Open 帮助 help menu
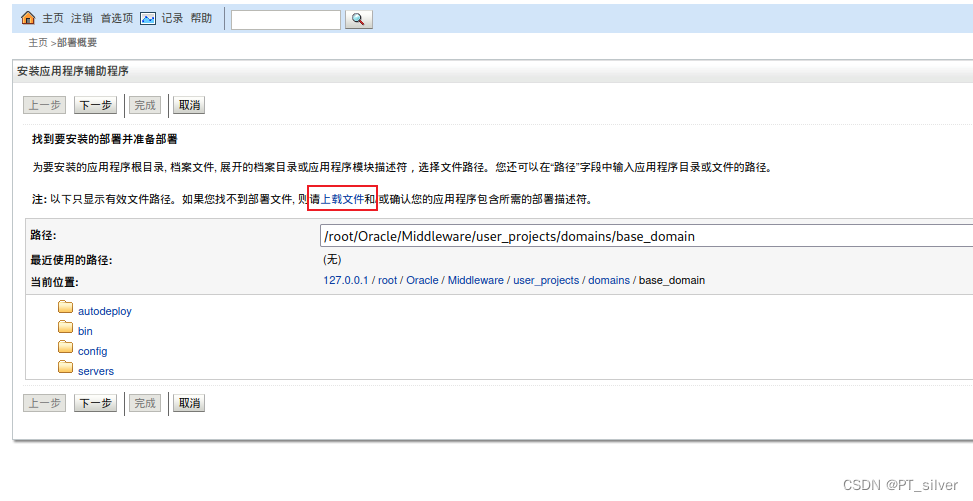The height and width of the screenshot is (501, 973). [x=201, y=18]
